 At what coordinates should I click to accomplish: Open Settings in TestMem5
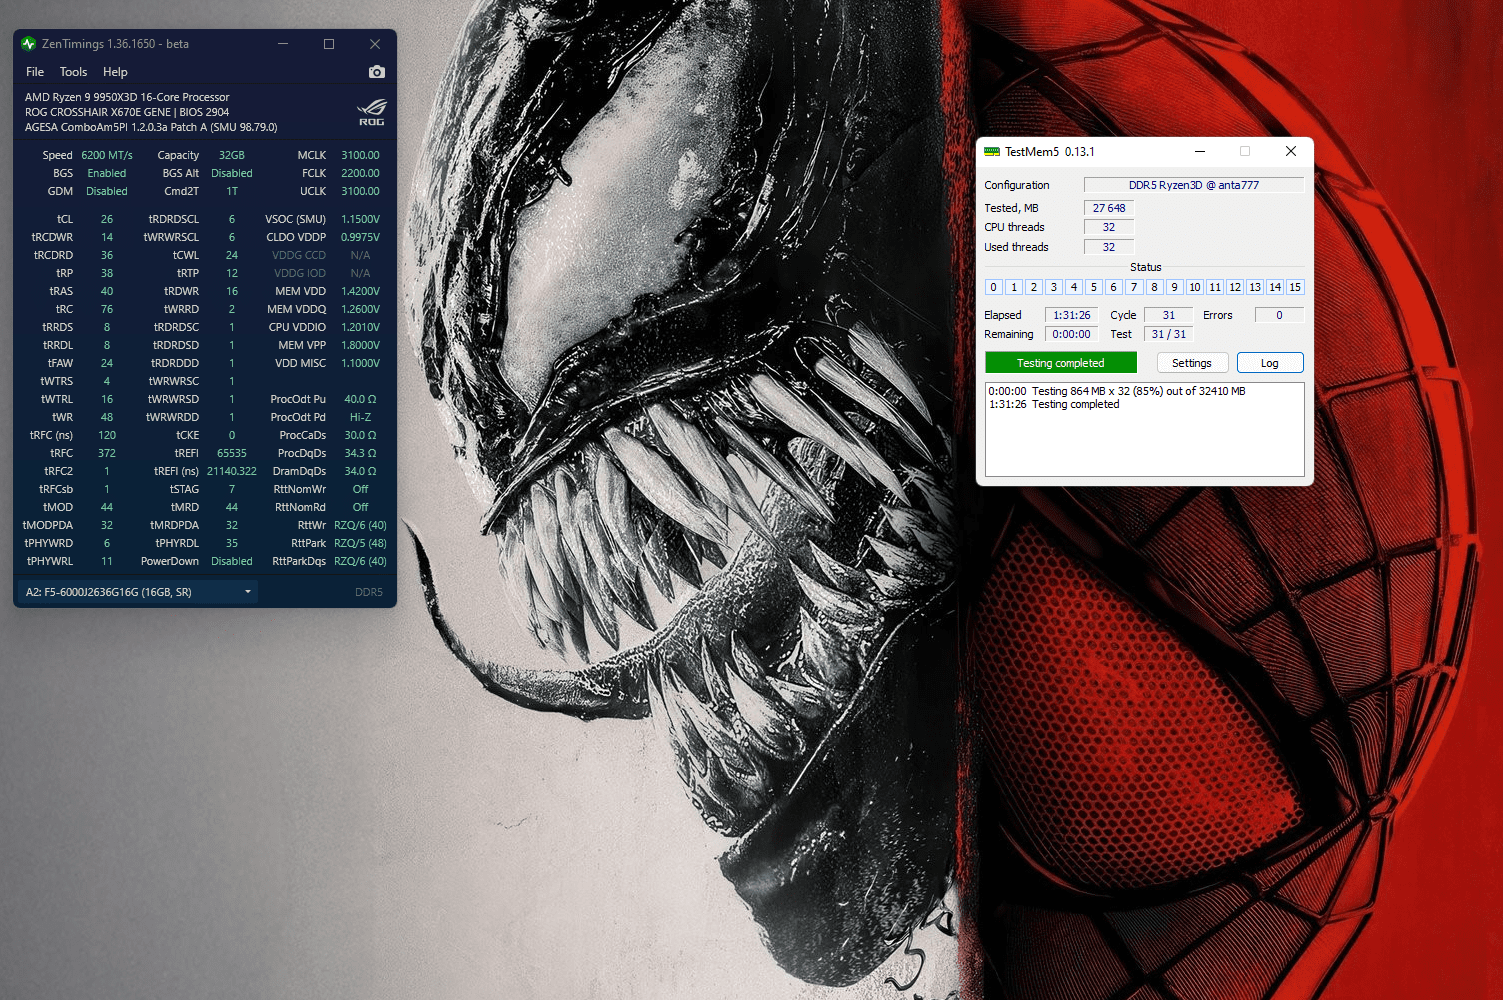[1192, 363]
